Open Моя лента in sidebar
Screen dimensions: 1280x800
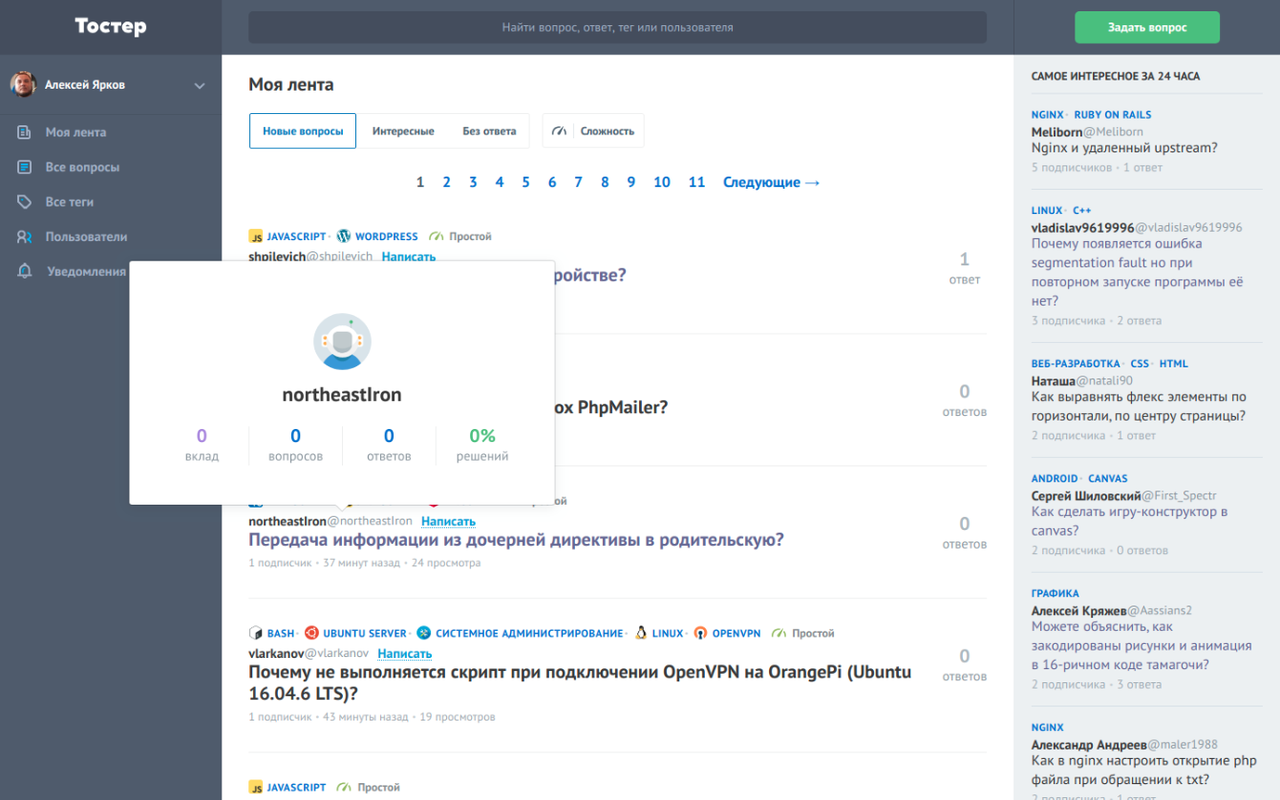pos(75,132)
